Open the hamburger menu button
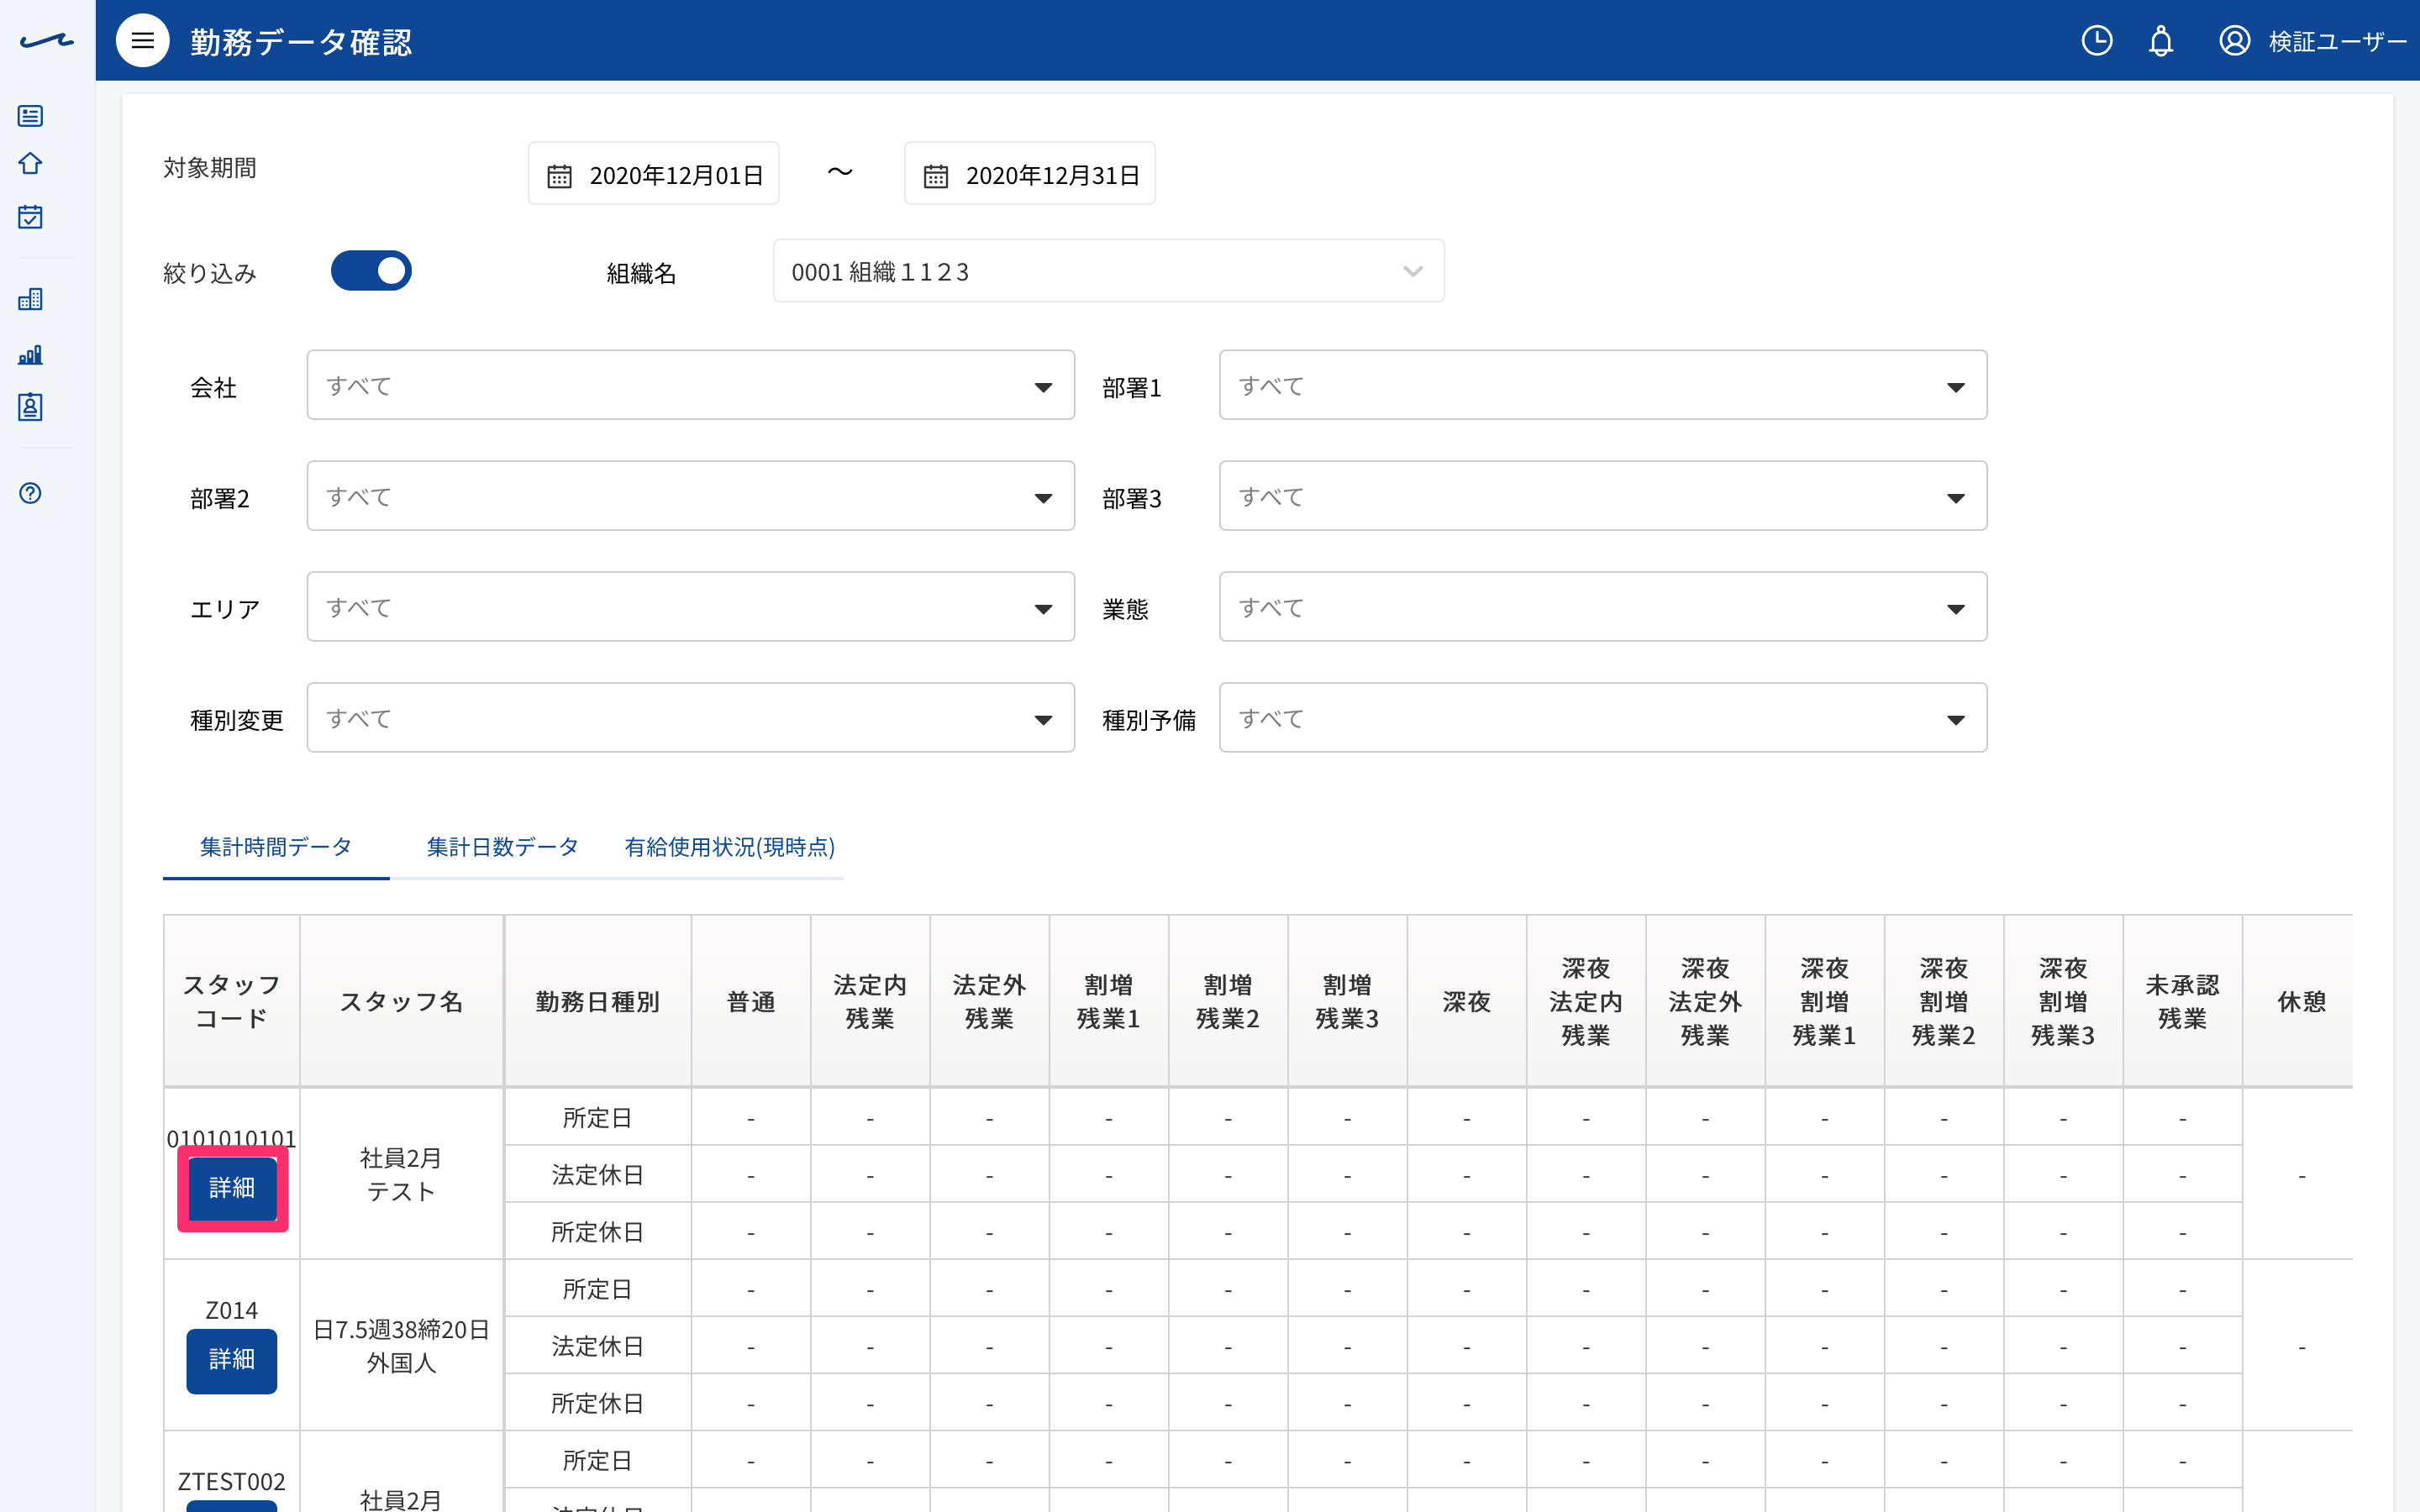Viewport: 2420px width, 1512px height. (143, 41)
